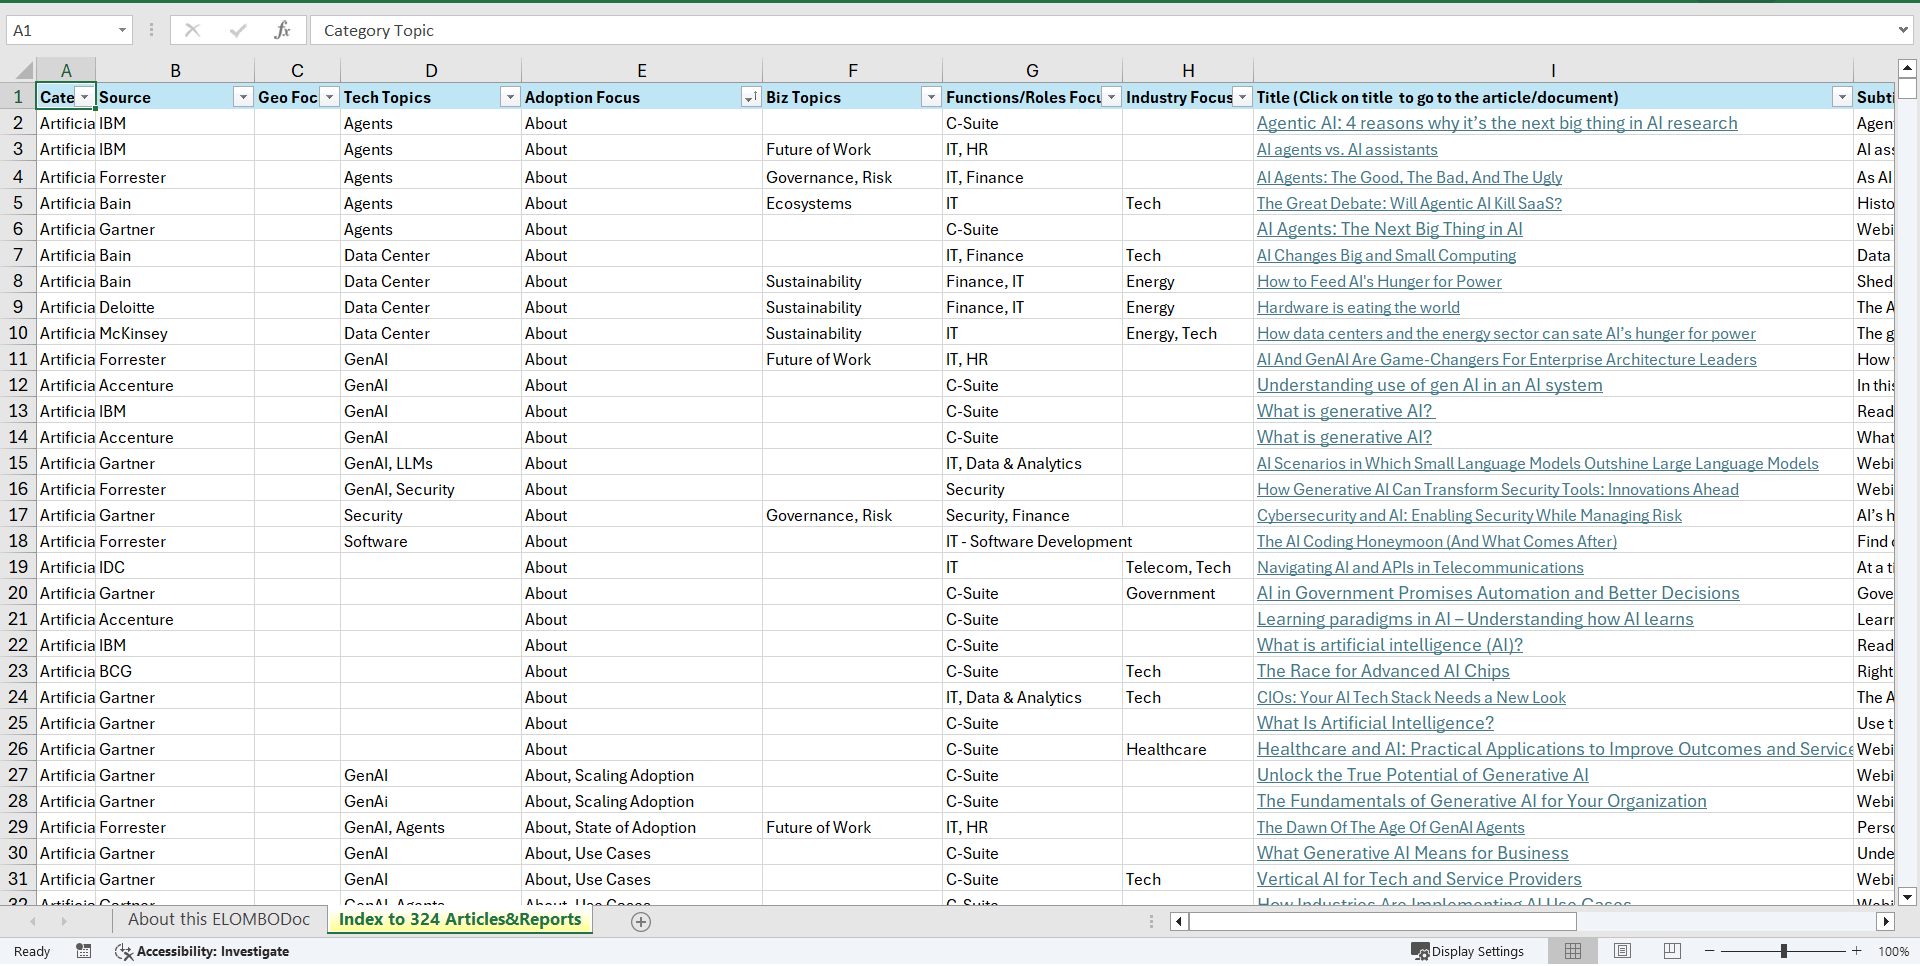1920x966 pixels.
Task: Select the 'Healthcare' industry cell
Action: pos(1187,750)
